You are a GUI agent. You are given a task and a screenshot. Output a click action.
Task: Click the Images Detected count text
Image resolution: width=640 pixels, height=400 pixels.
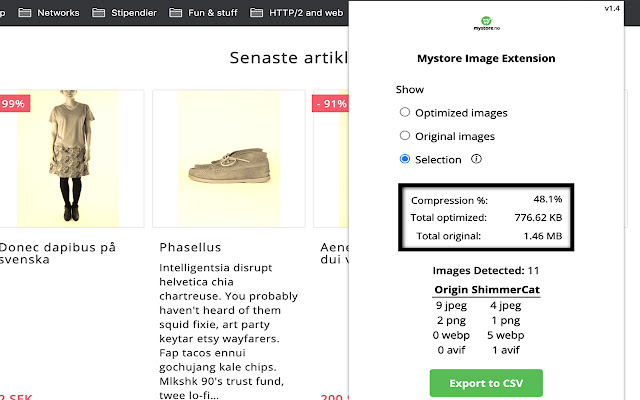(x=485, y=270)
